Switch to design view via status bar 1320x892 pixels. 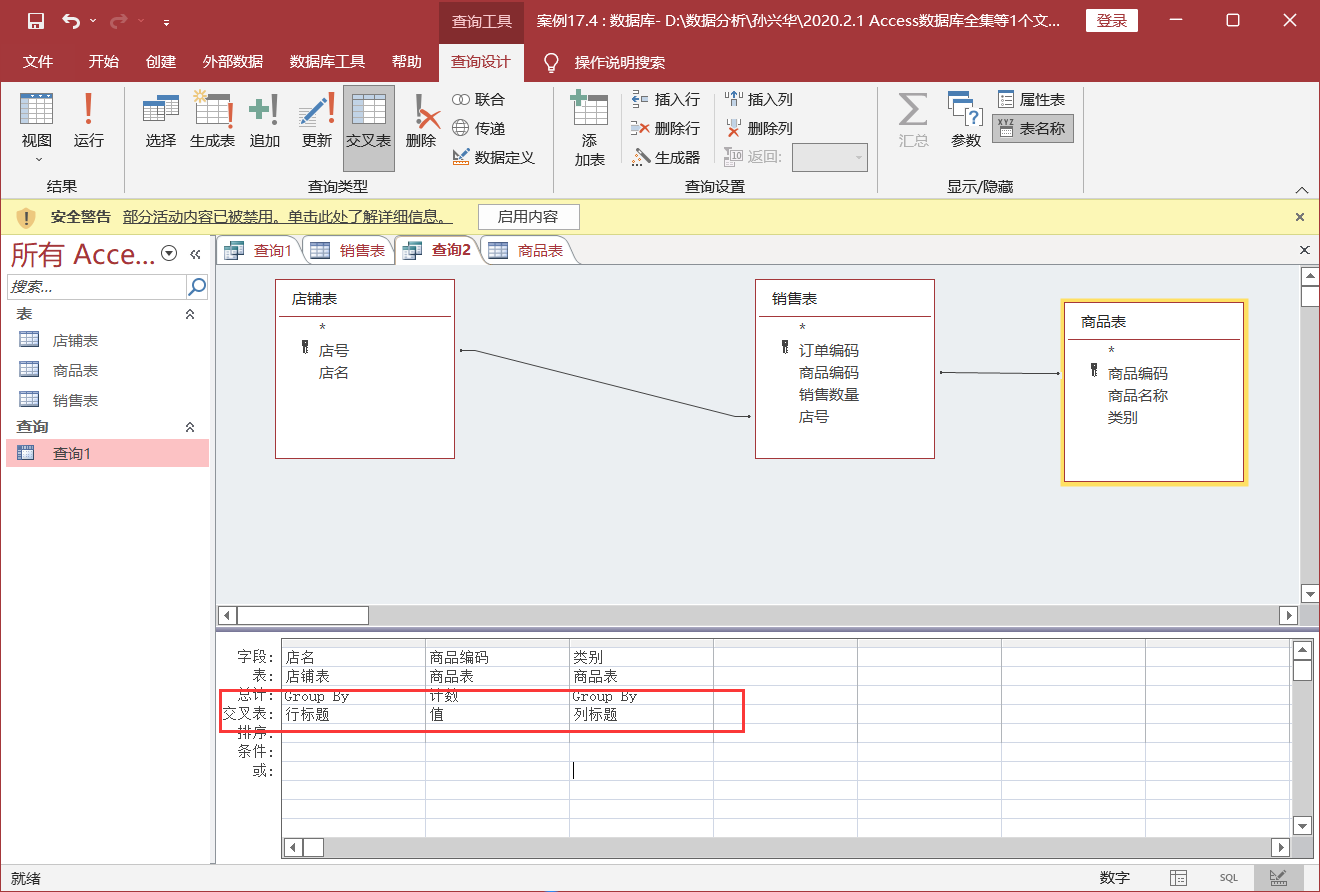click(1278, 878)
